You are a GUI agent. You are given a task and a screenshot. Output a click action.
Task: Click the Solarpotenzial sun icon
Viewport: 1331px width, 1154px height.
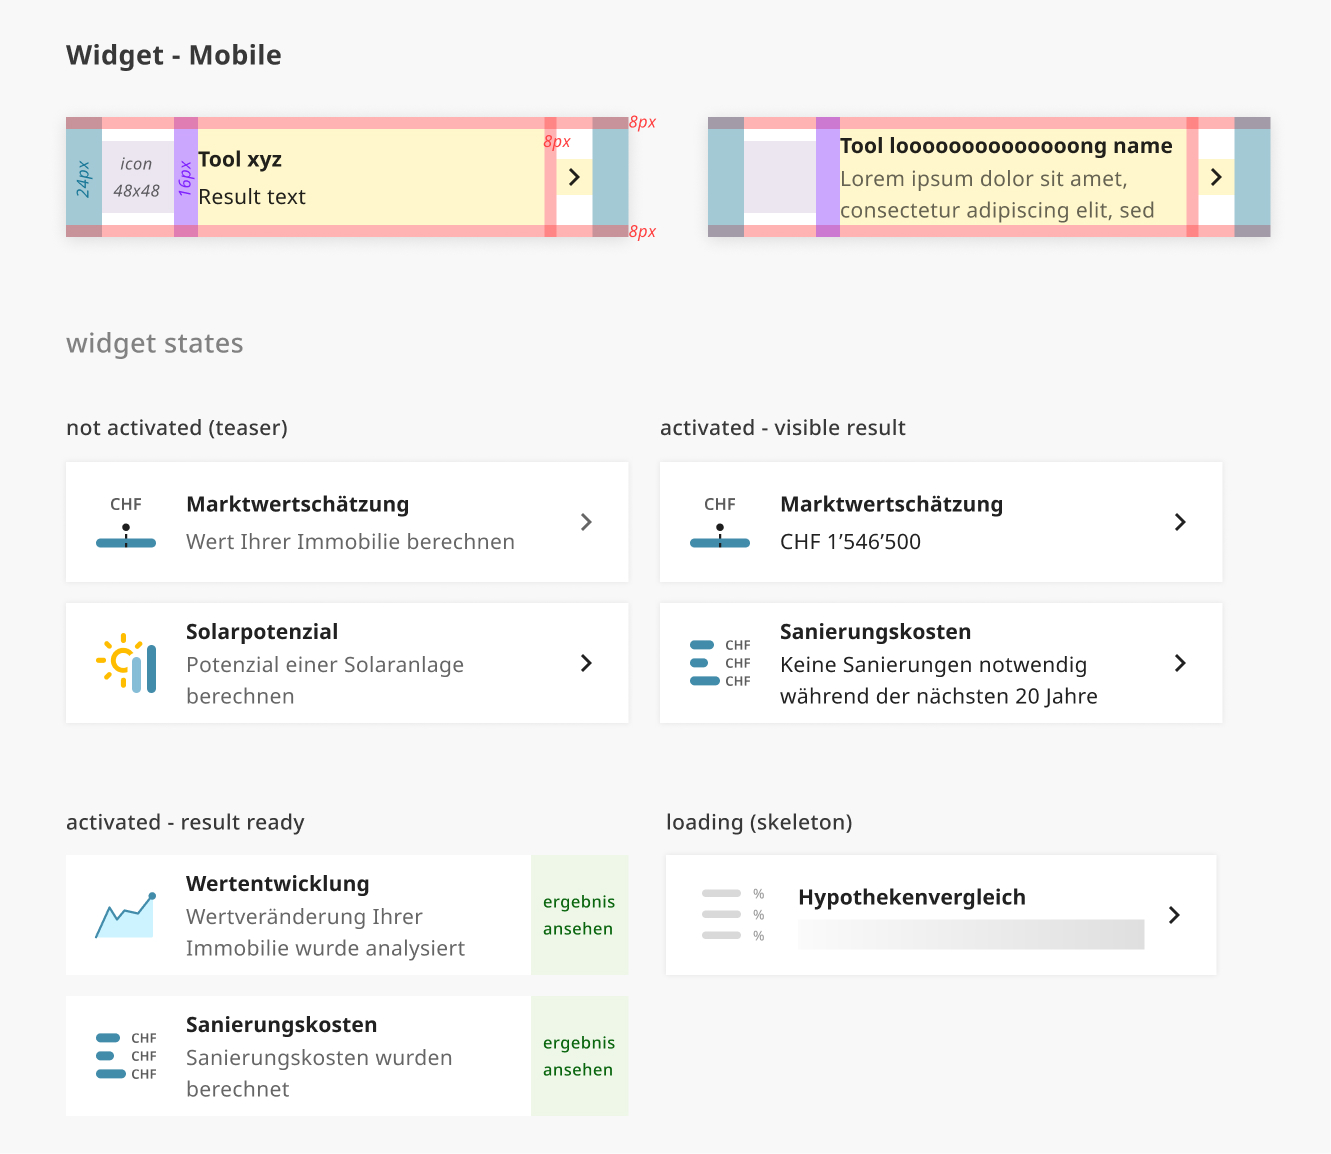[126, 663]
